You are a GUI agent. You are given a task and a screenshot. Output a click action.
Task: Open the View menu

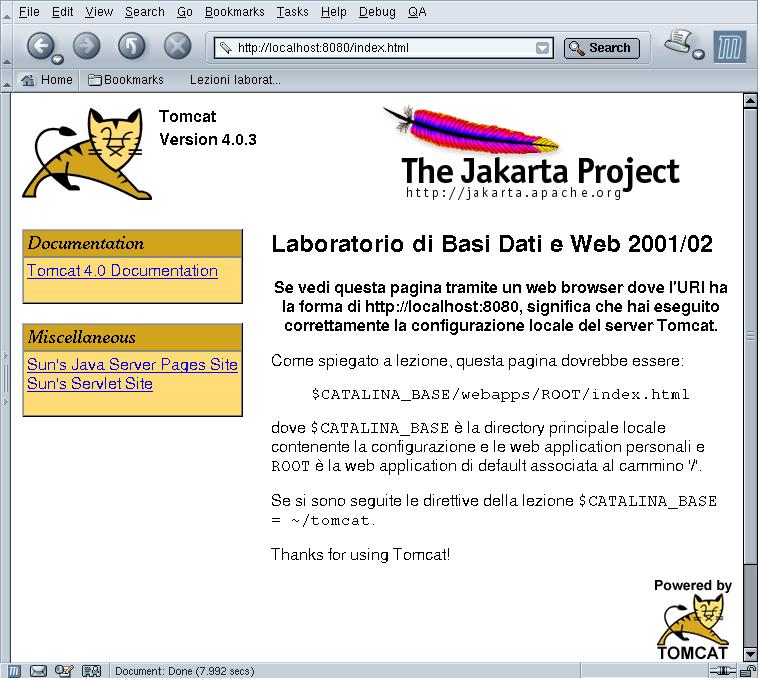click(x=99, y=12)
